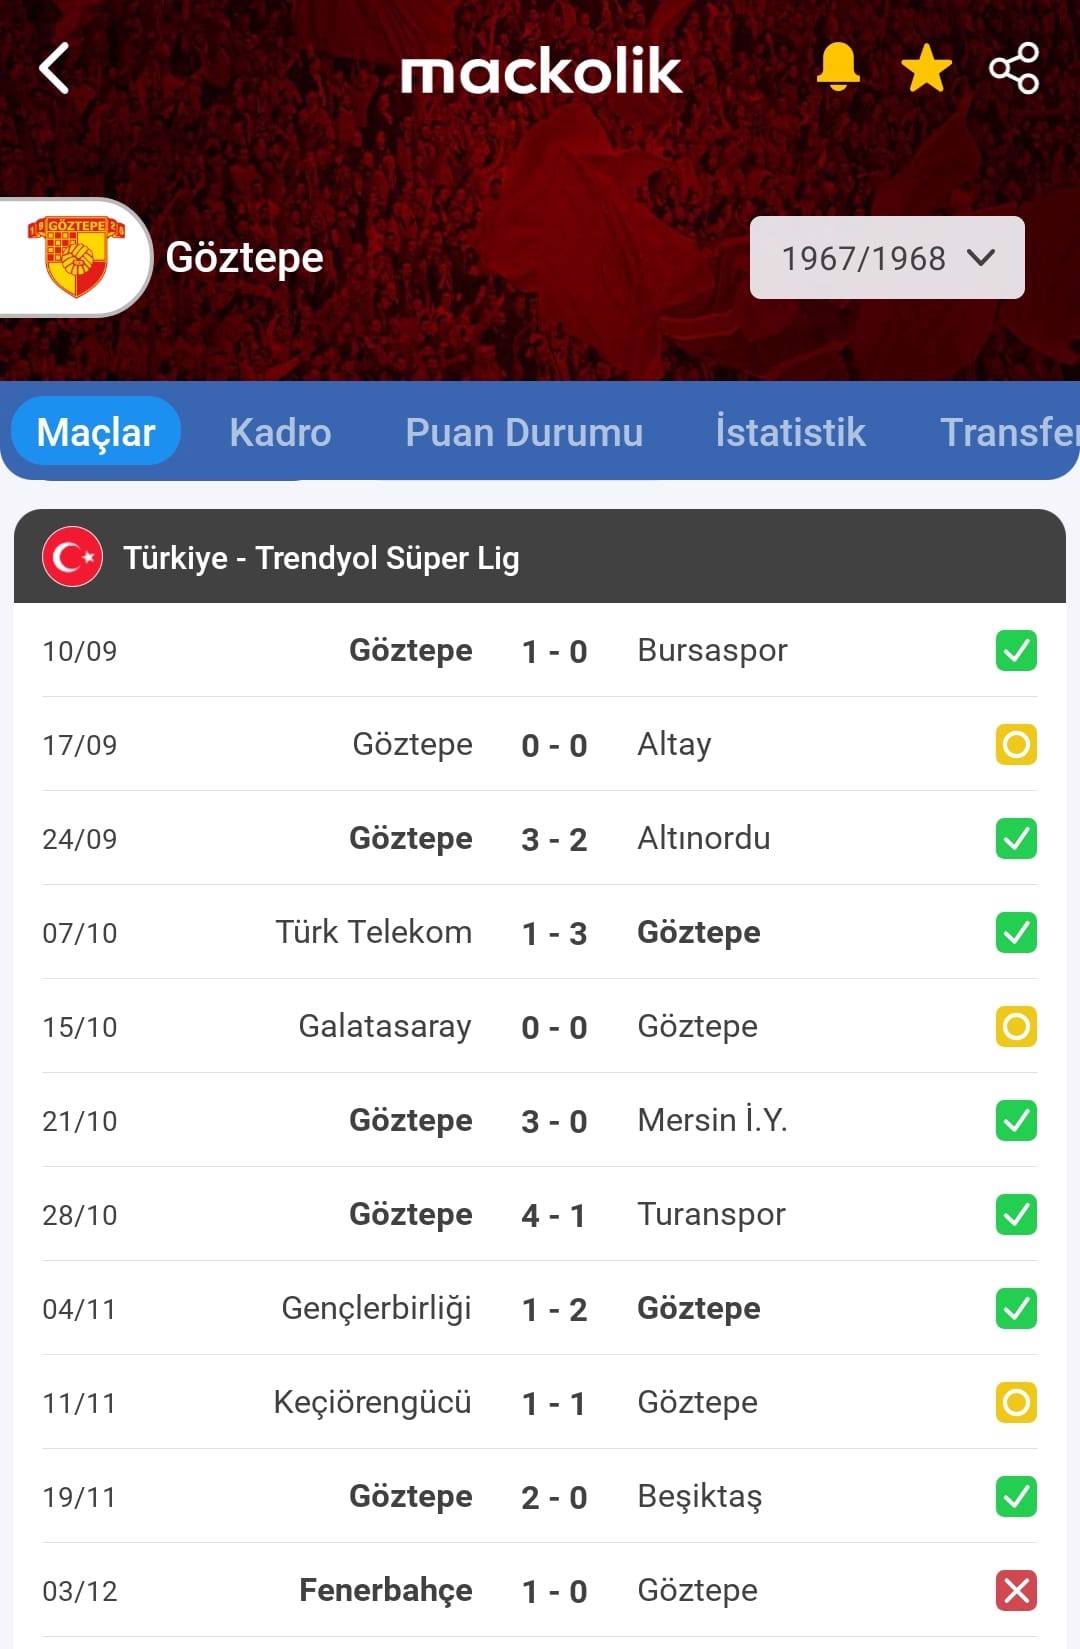
Task: Toggle the notification bell icon
Action: click(838, 67)
